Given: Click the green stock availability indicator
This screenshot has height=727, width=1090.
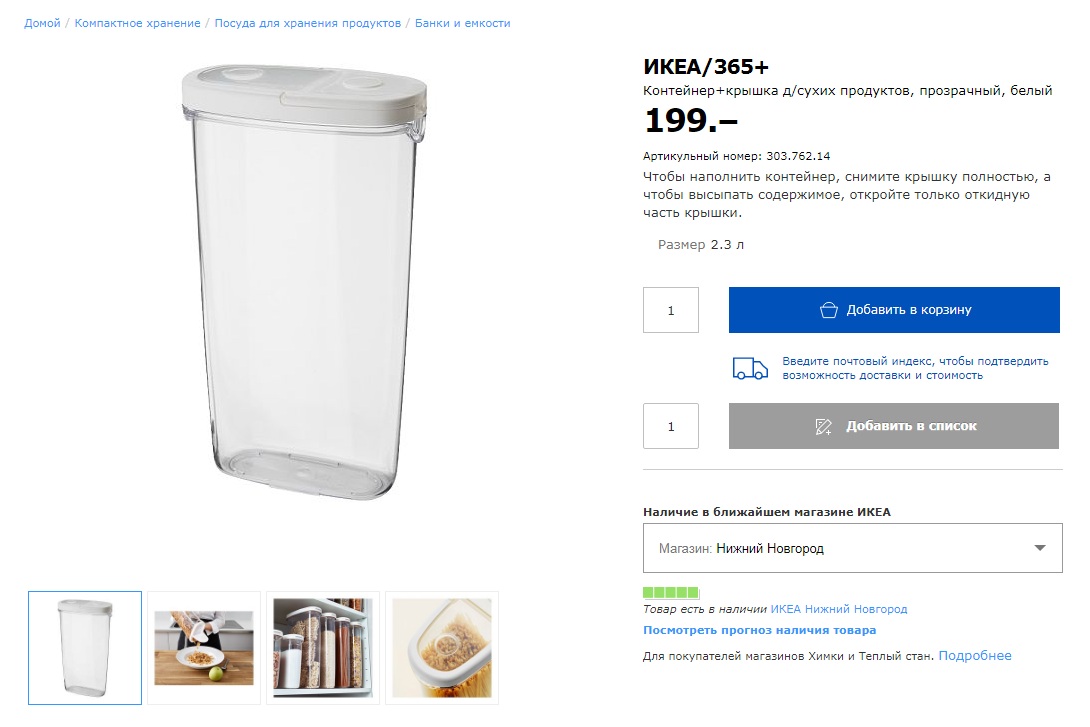Looking at the screenshot, I should [671, 593].
